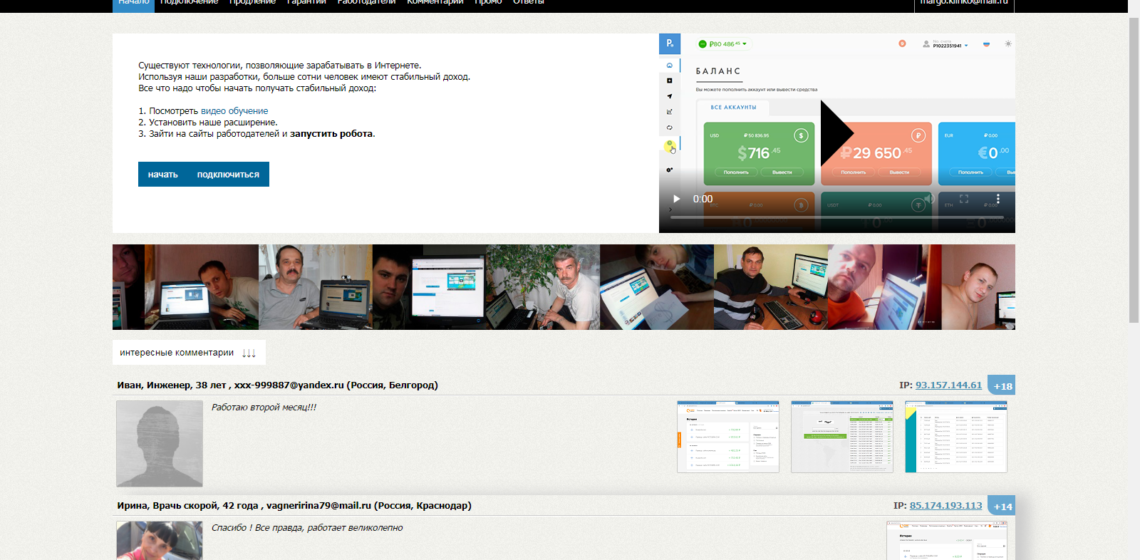Viewport: 1140px width, 560px height.
Task: Go to Работодатели in top navigation
Action: tap(366, 3)
